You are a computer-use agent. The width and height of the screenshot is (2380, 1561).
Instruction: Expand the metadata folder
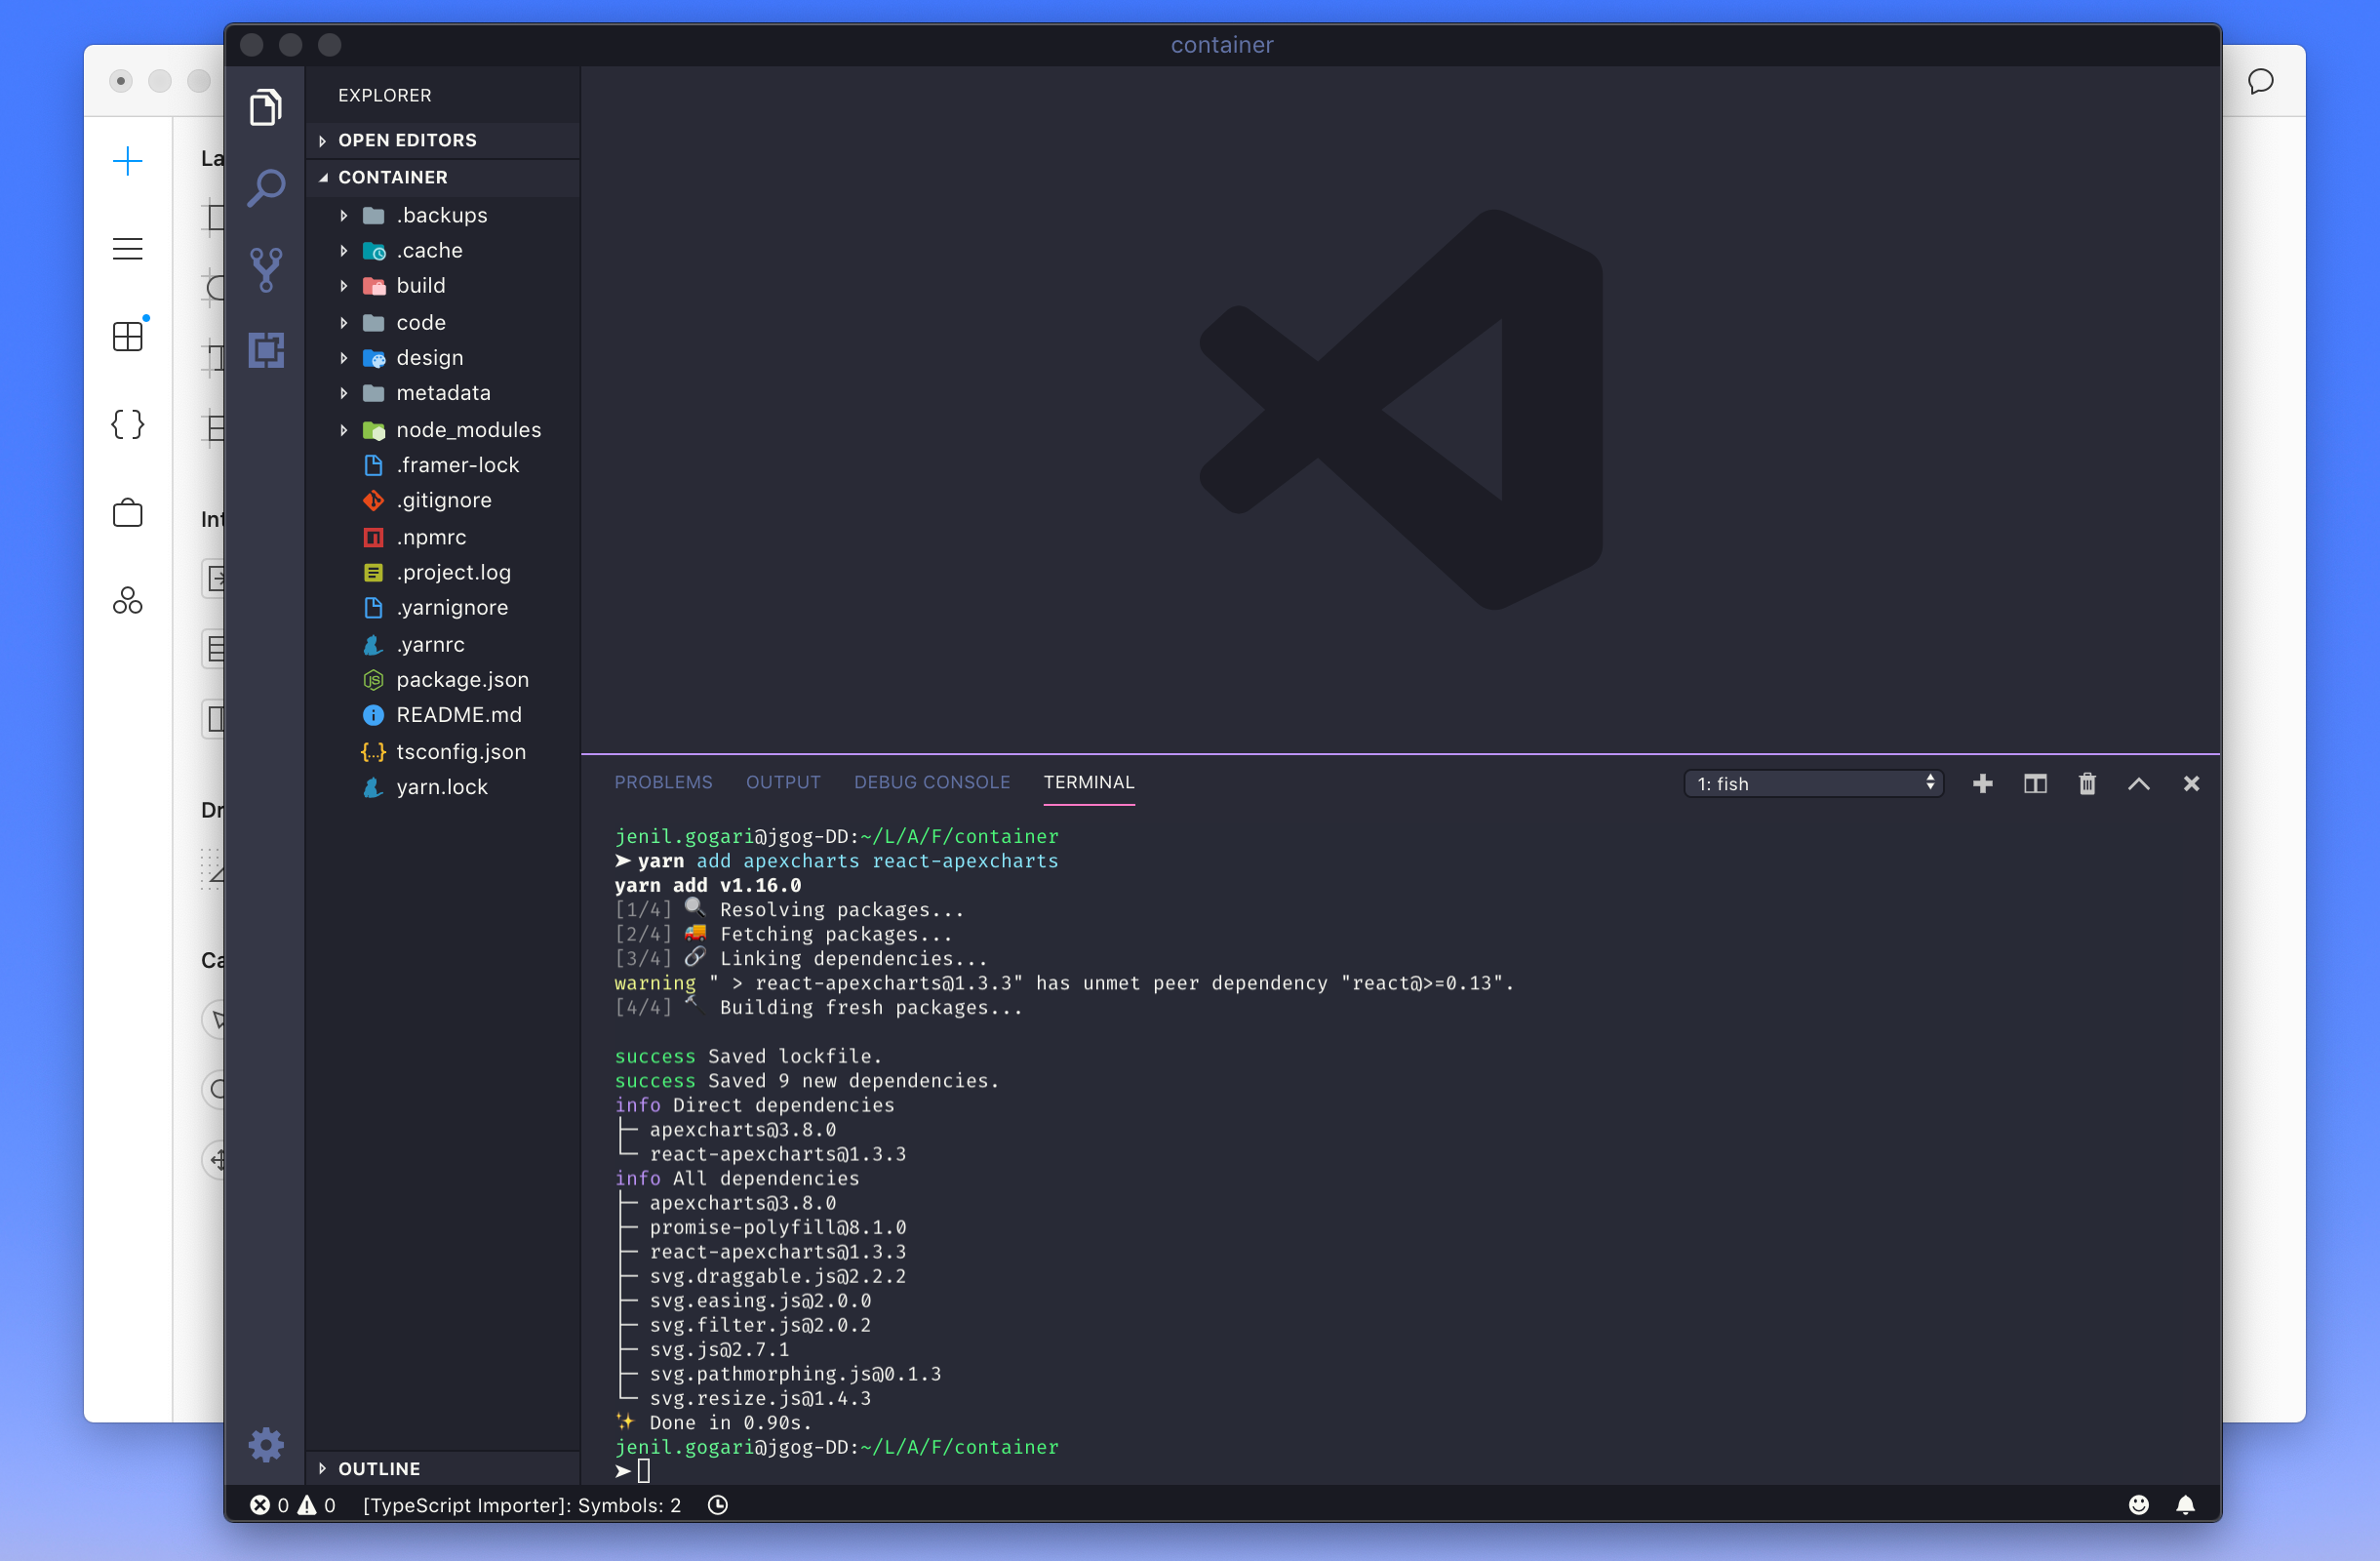(443, 392)
